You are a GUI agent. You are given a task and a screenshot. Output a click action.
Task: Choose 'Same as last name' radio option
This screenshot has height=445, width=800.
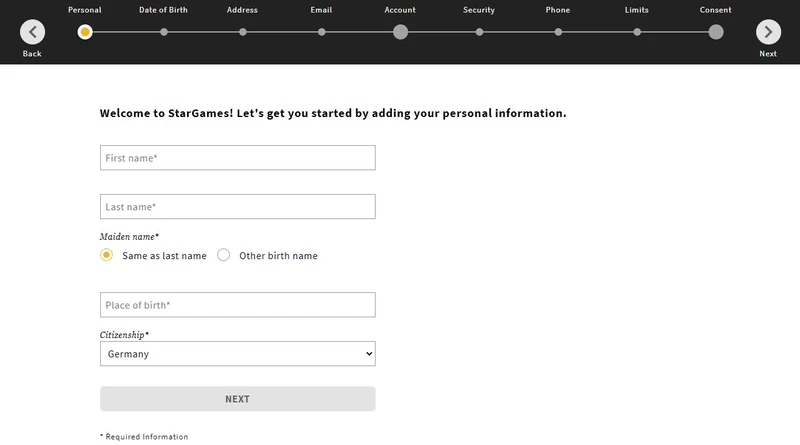pyautogui.click(x=107, y=255)
